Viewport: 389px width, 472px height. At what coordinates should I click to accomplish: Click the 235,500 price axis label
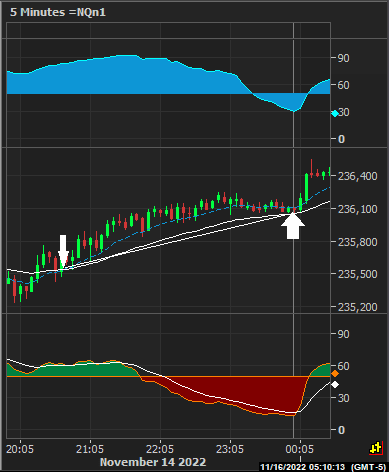pyautogui.click(x=357, y=274)
